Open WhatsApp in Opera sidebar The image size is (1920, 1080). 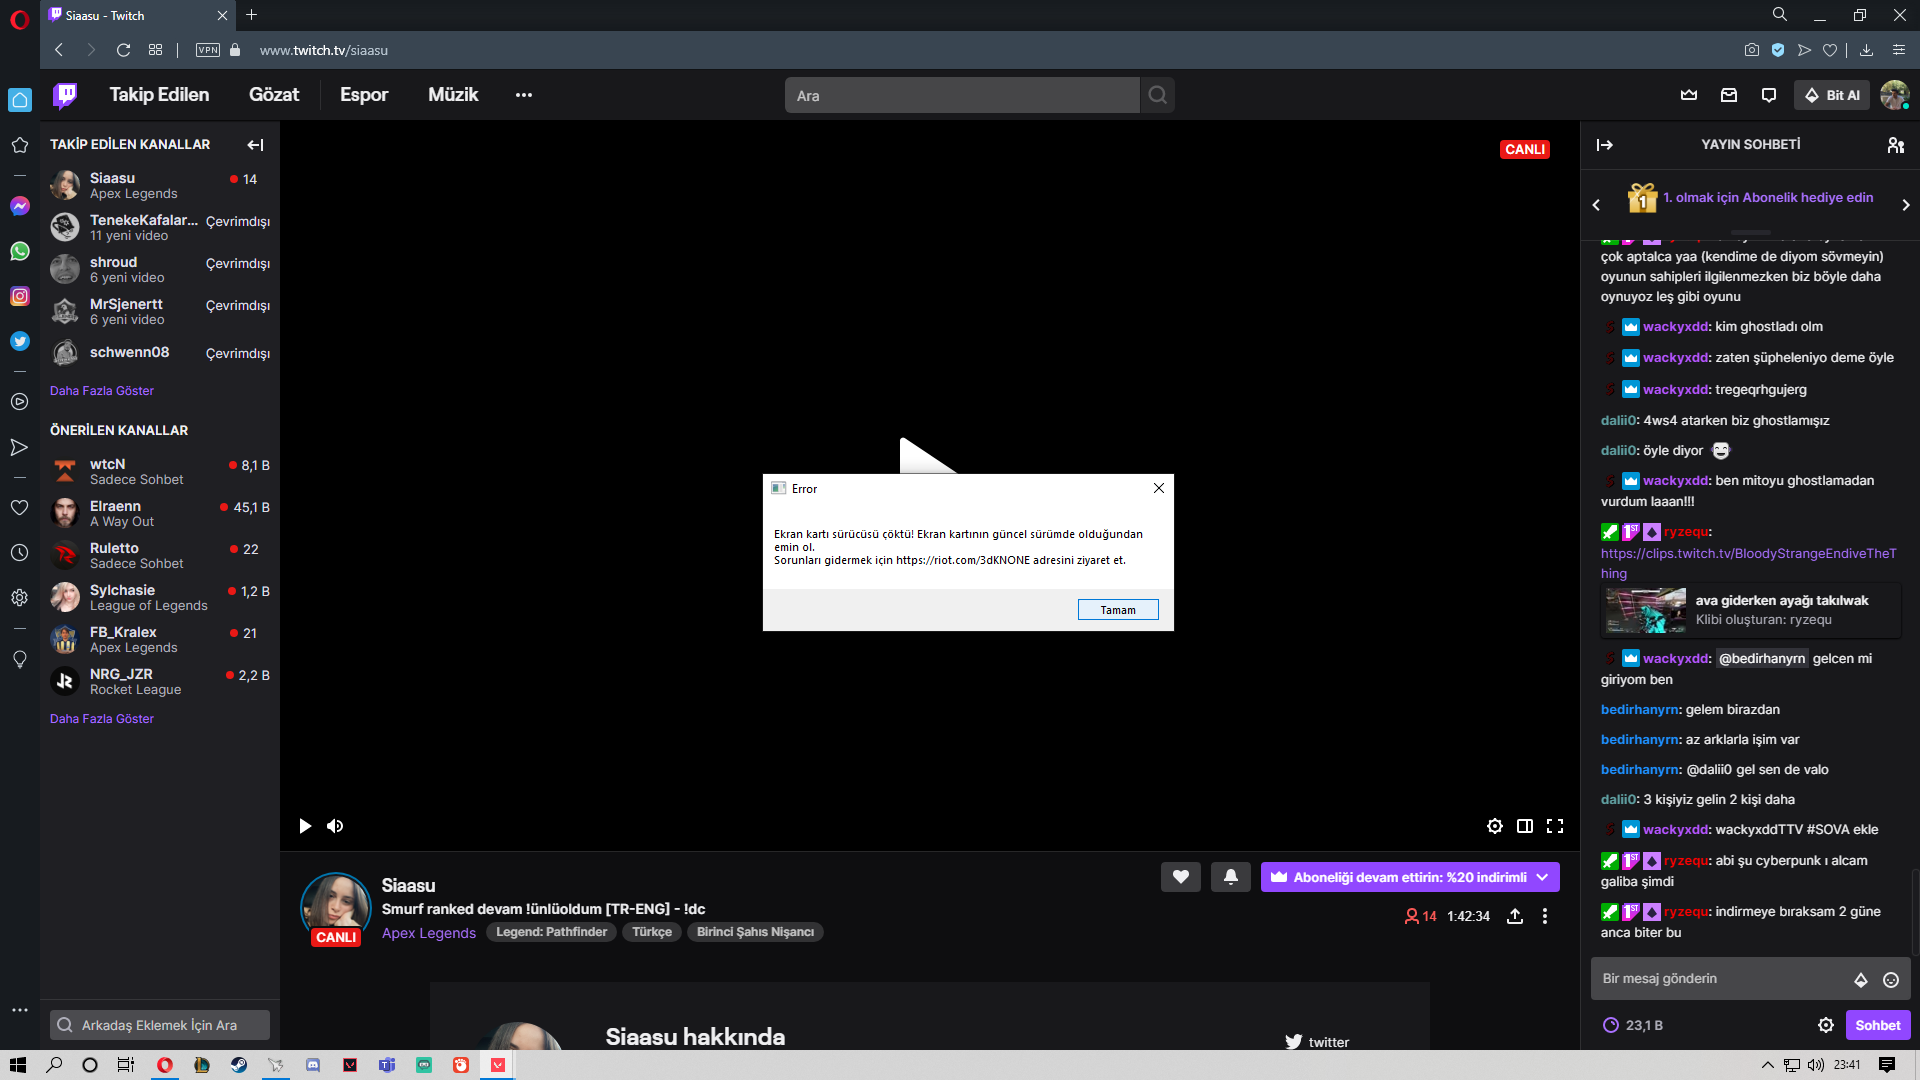20,251
